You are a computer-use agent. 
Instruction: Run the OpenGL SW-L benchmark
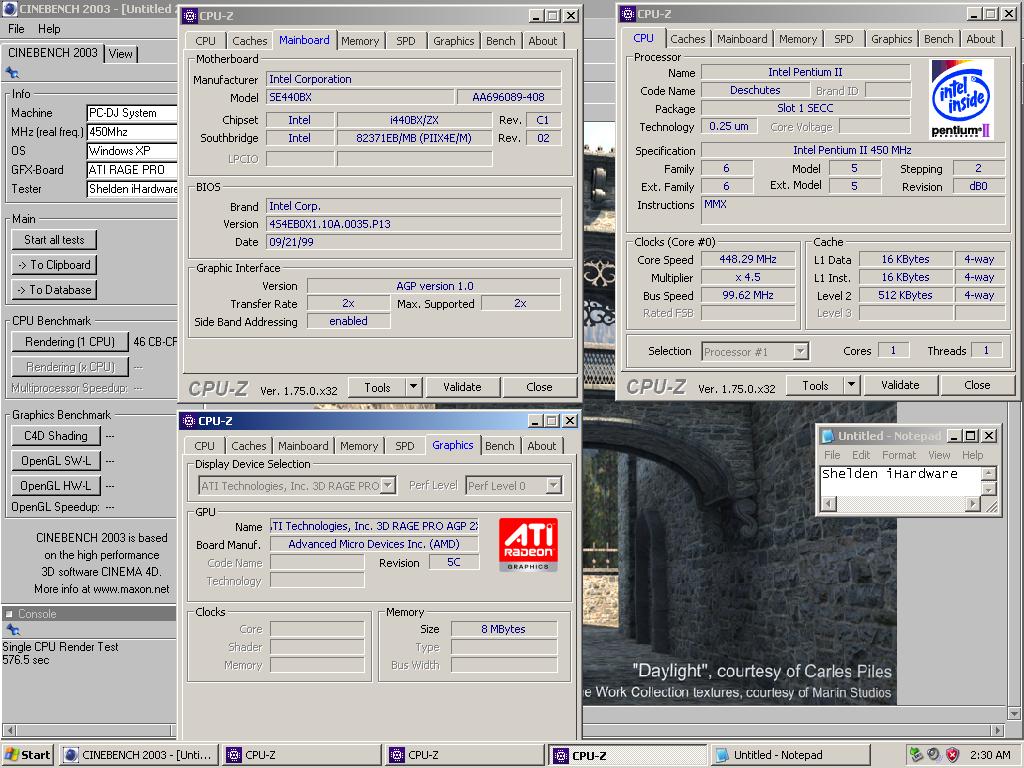point(56,460)
